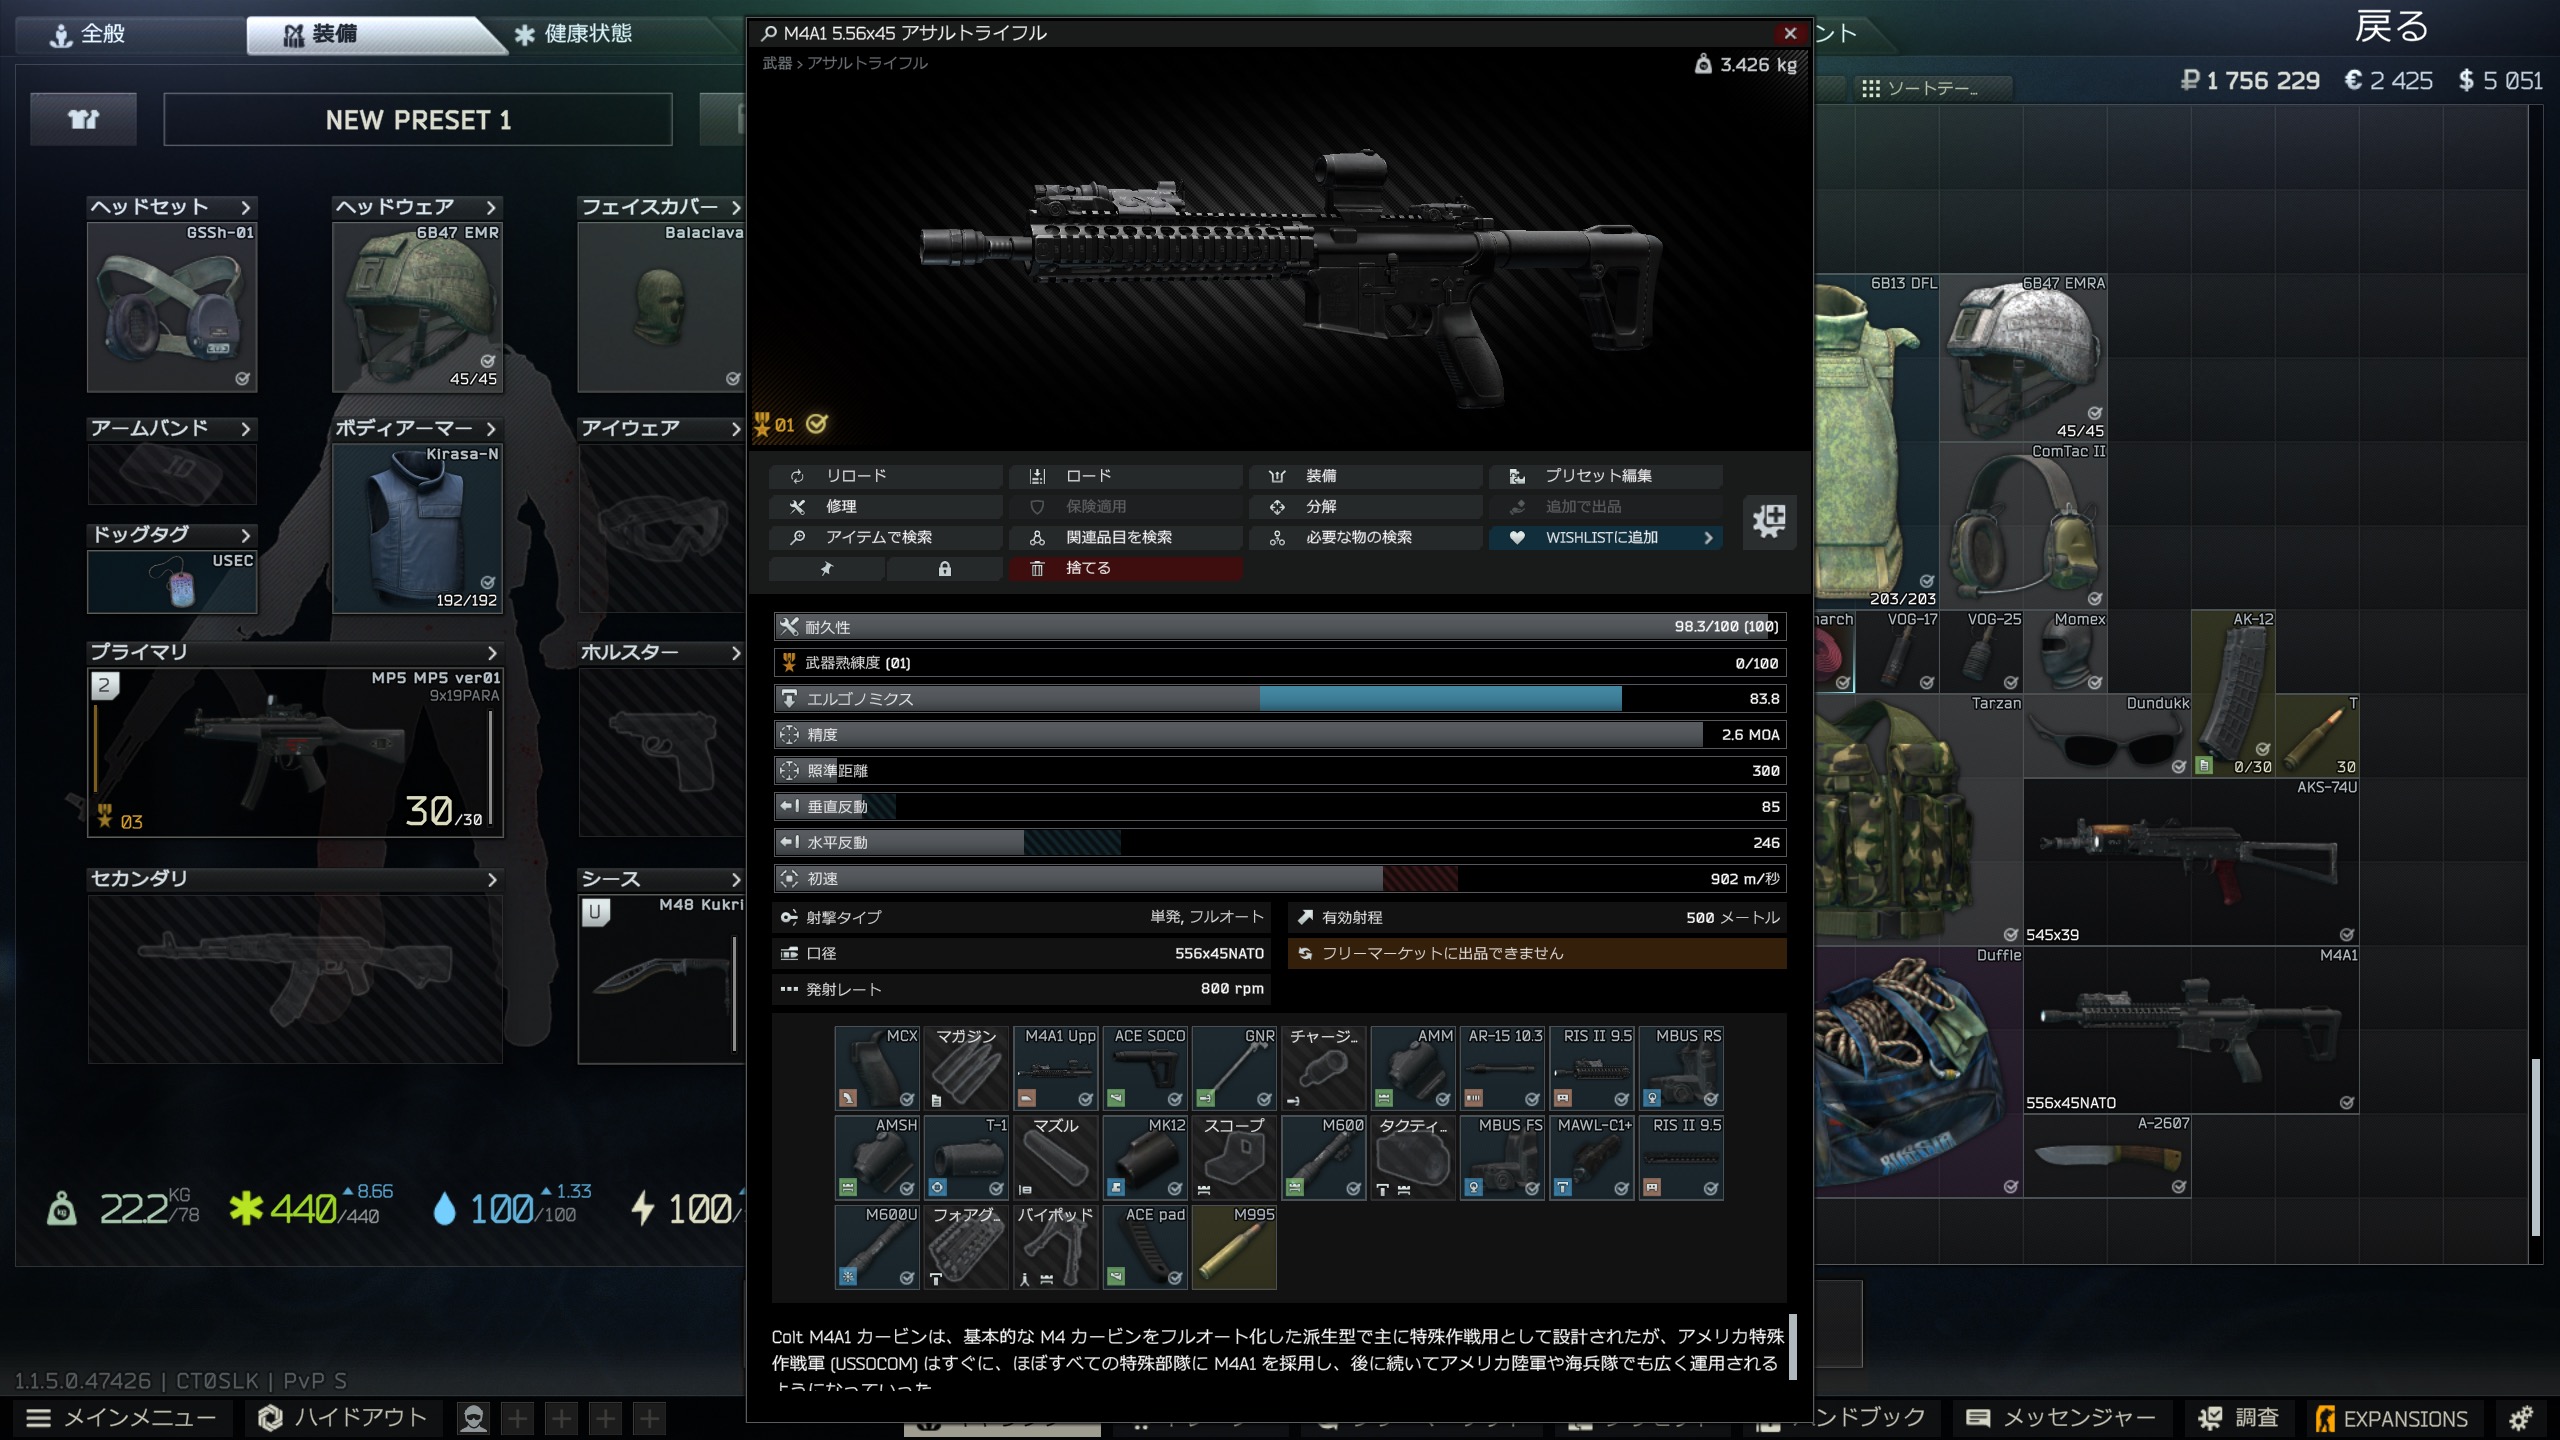Click the 修理 repair button
This screenshot has width=2560, height=1440.
886,507
